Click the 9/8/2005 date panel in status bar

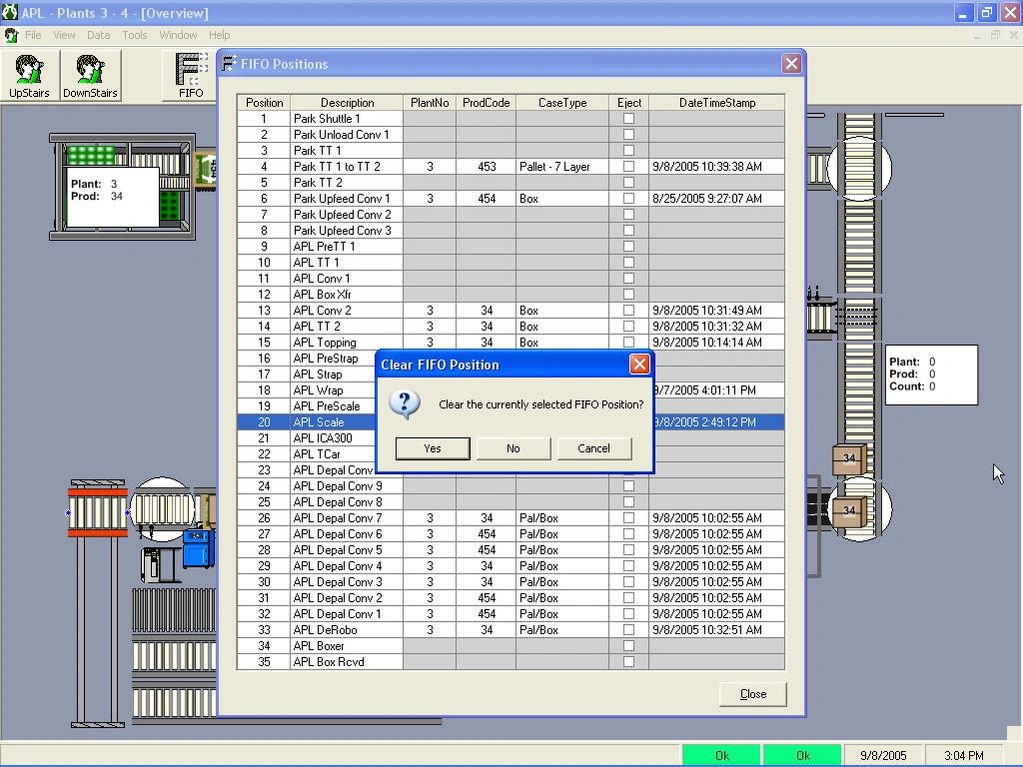(x=883, y=755)
